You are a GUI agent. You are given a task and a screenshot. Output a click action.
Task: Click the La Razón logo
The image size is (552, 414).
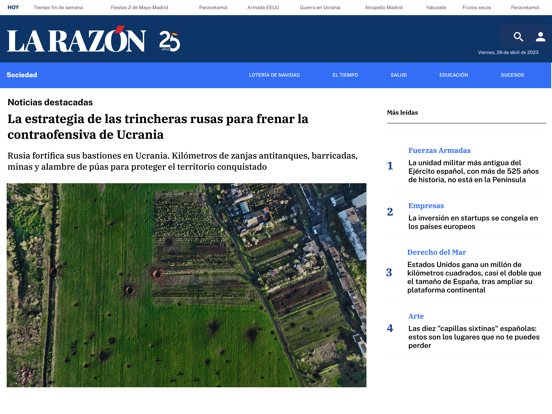(x=76, y=39)
